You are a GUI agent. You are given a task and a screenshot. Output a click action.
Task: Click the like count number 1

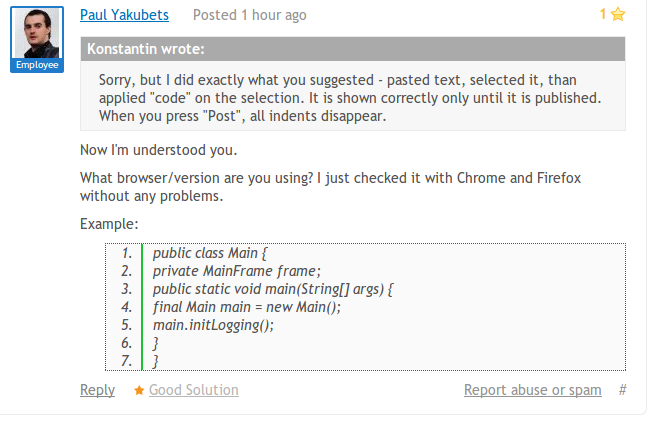[x=603, y=15]
